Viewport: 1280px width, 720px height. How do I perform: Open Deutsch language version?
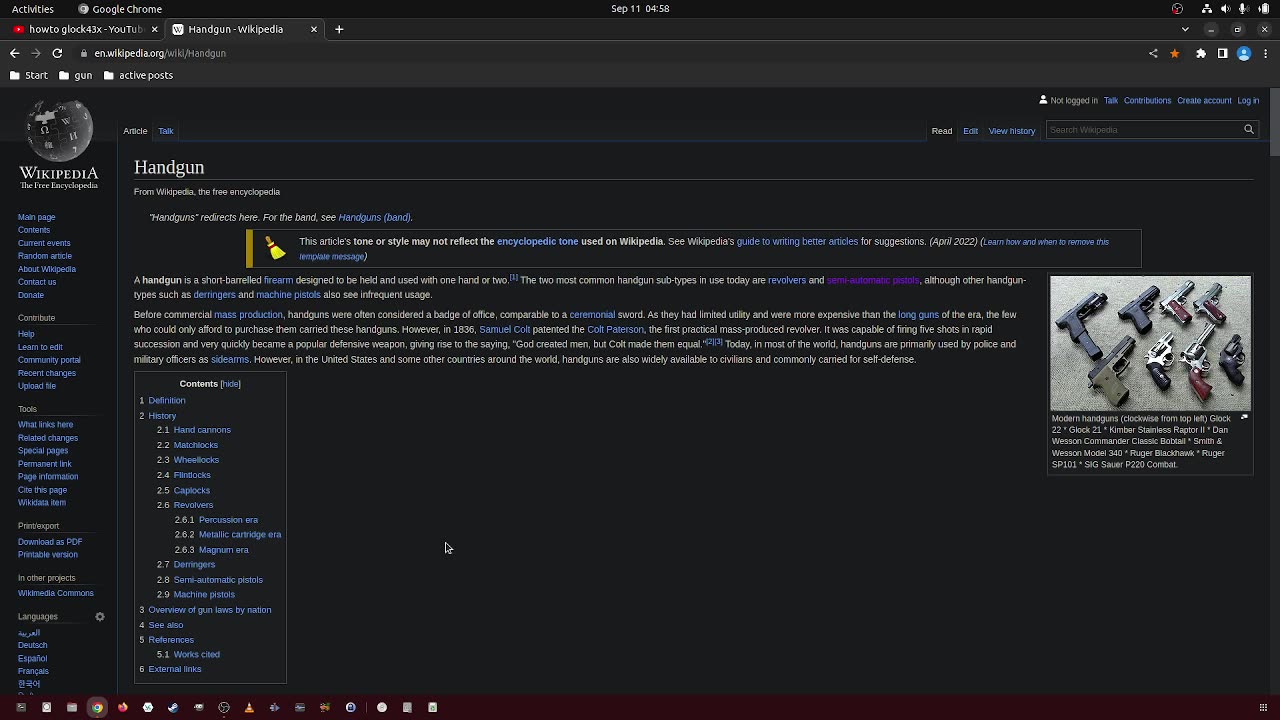[x=32, y=646]
